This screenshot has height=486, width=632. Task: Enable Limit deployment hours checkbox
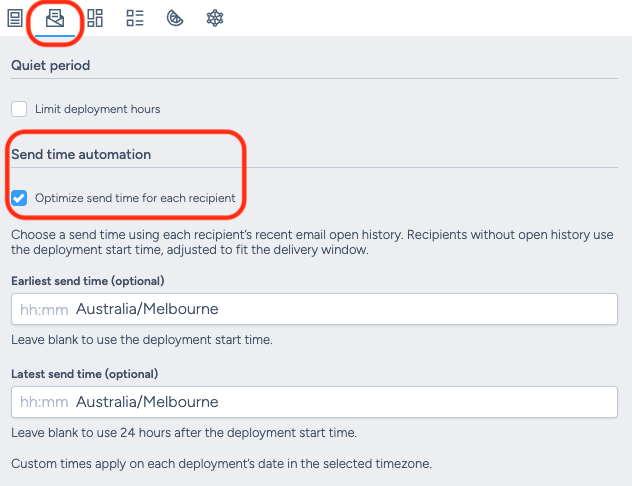pyautogui.click(x=19, y=109)
